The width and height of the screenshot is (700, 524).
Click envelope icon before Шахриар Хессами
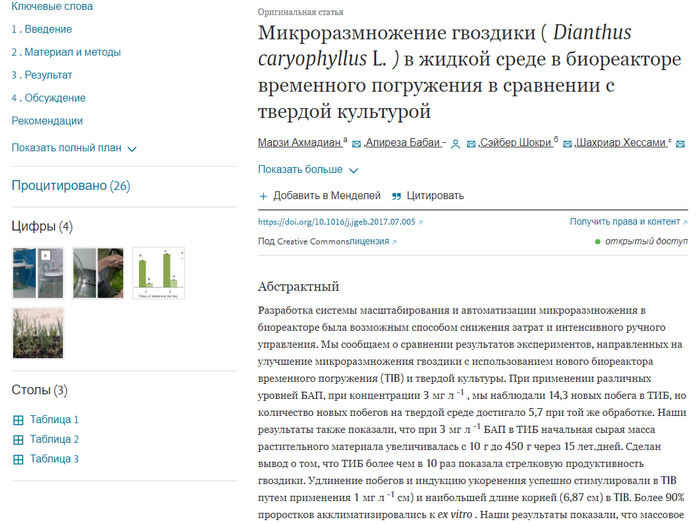coord(567,144)
